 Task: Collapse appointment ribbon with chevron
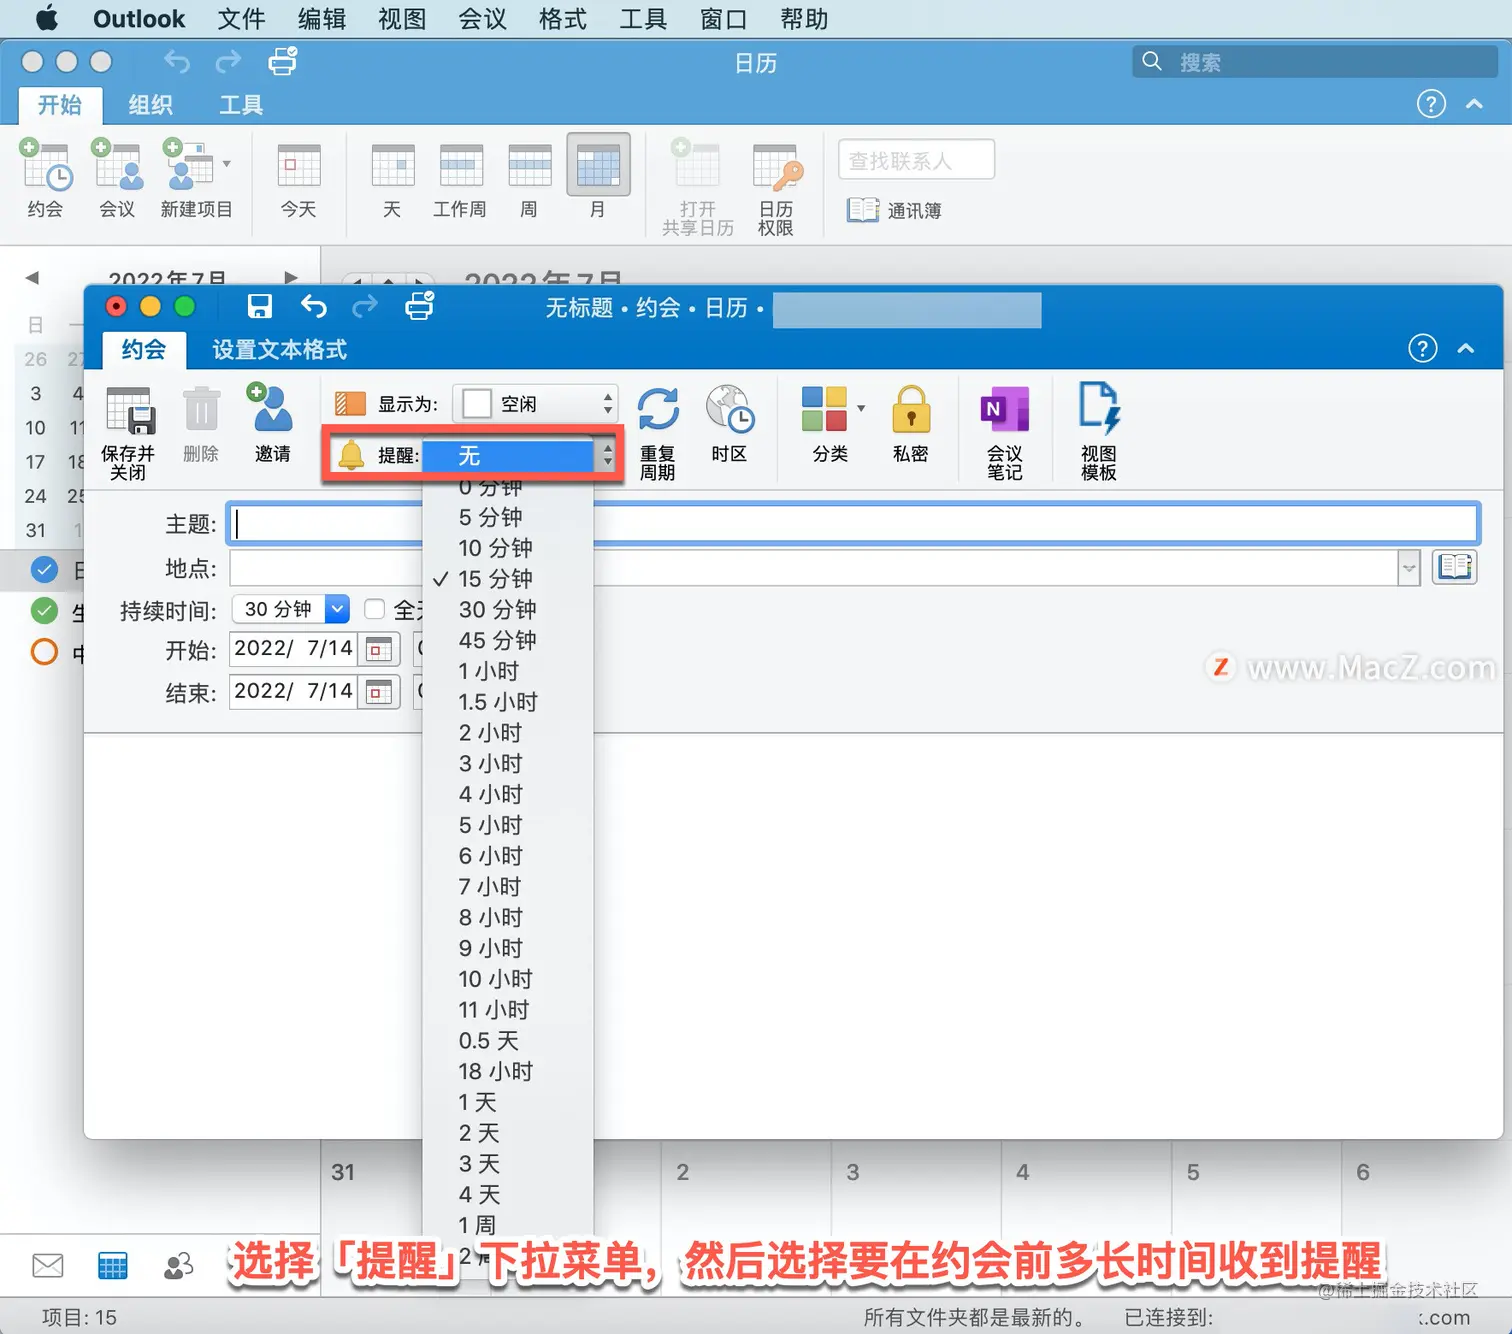[x=1466, y=348]
